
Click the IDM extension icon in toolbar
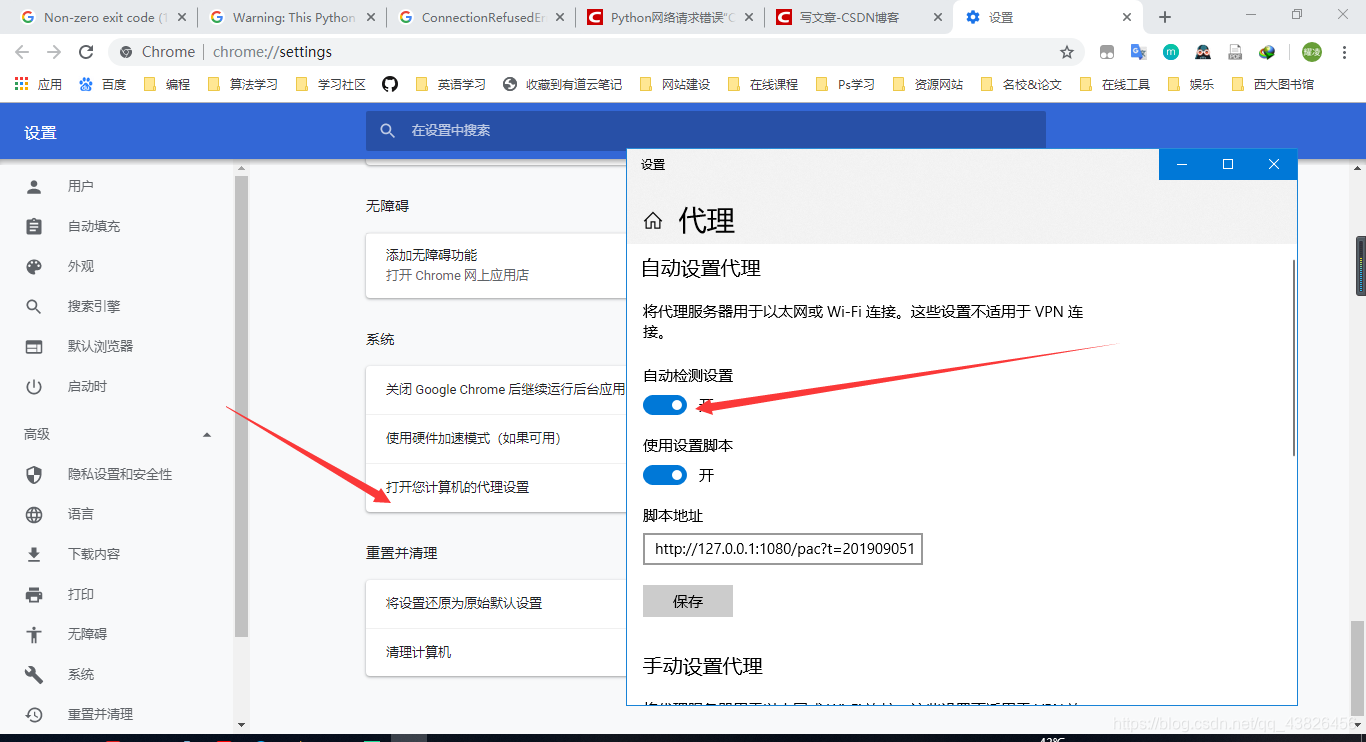tap(1265, 52)
